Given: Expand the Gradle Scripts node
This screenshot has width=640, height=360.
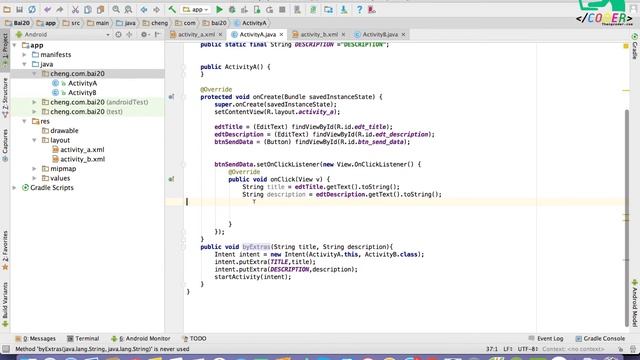Looking at the screenshot, I should click(x=15, y=188).
